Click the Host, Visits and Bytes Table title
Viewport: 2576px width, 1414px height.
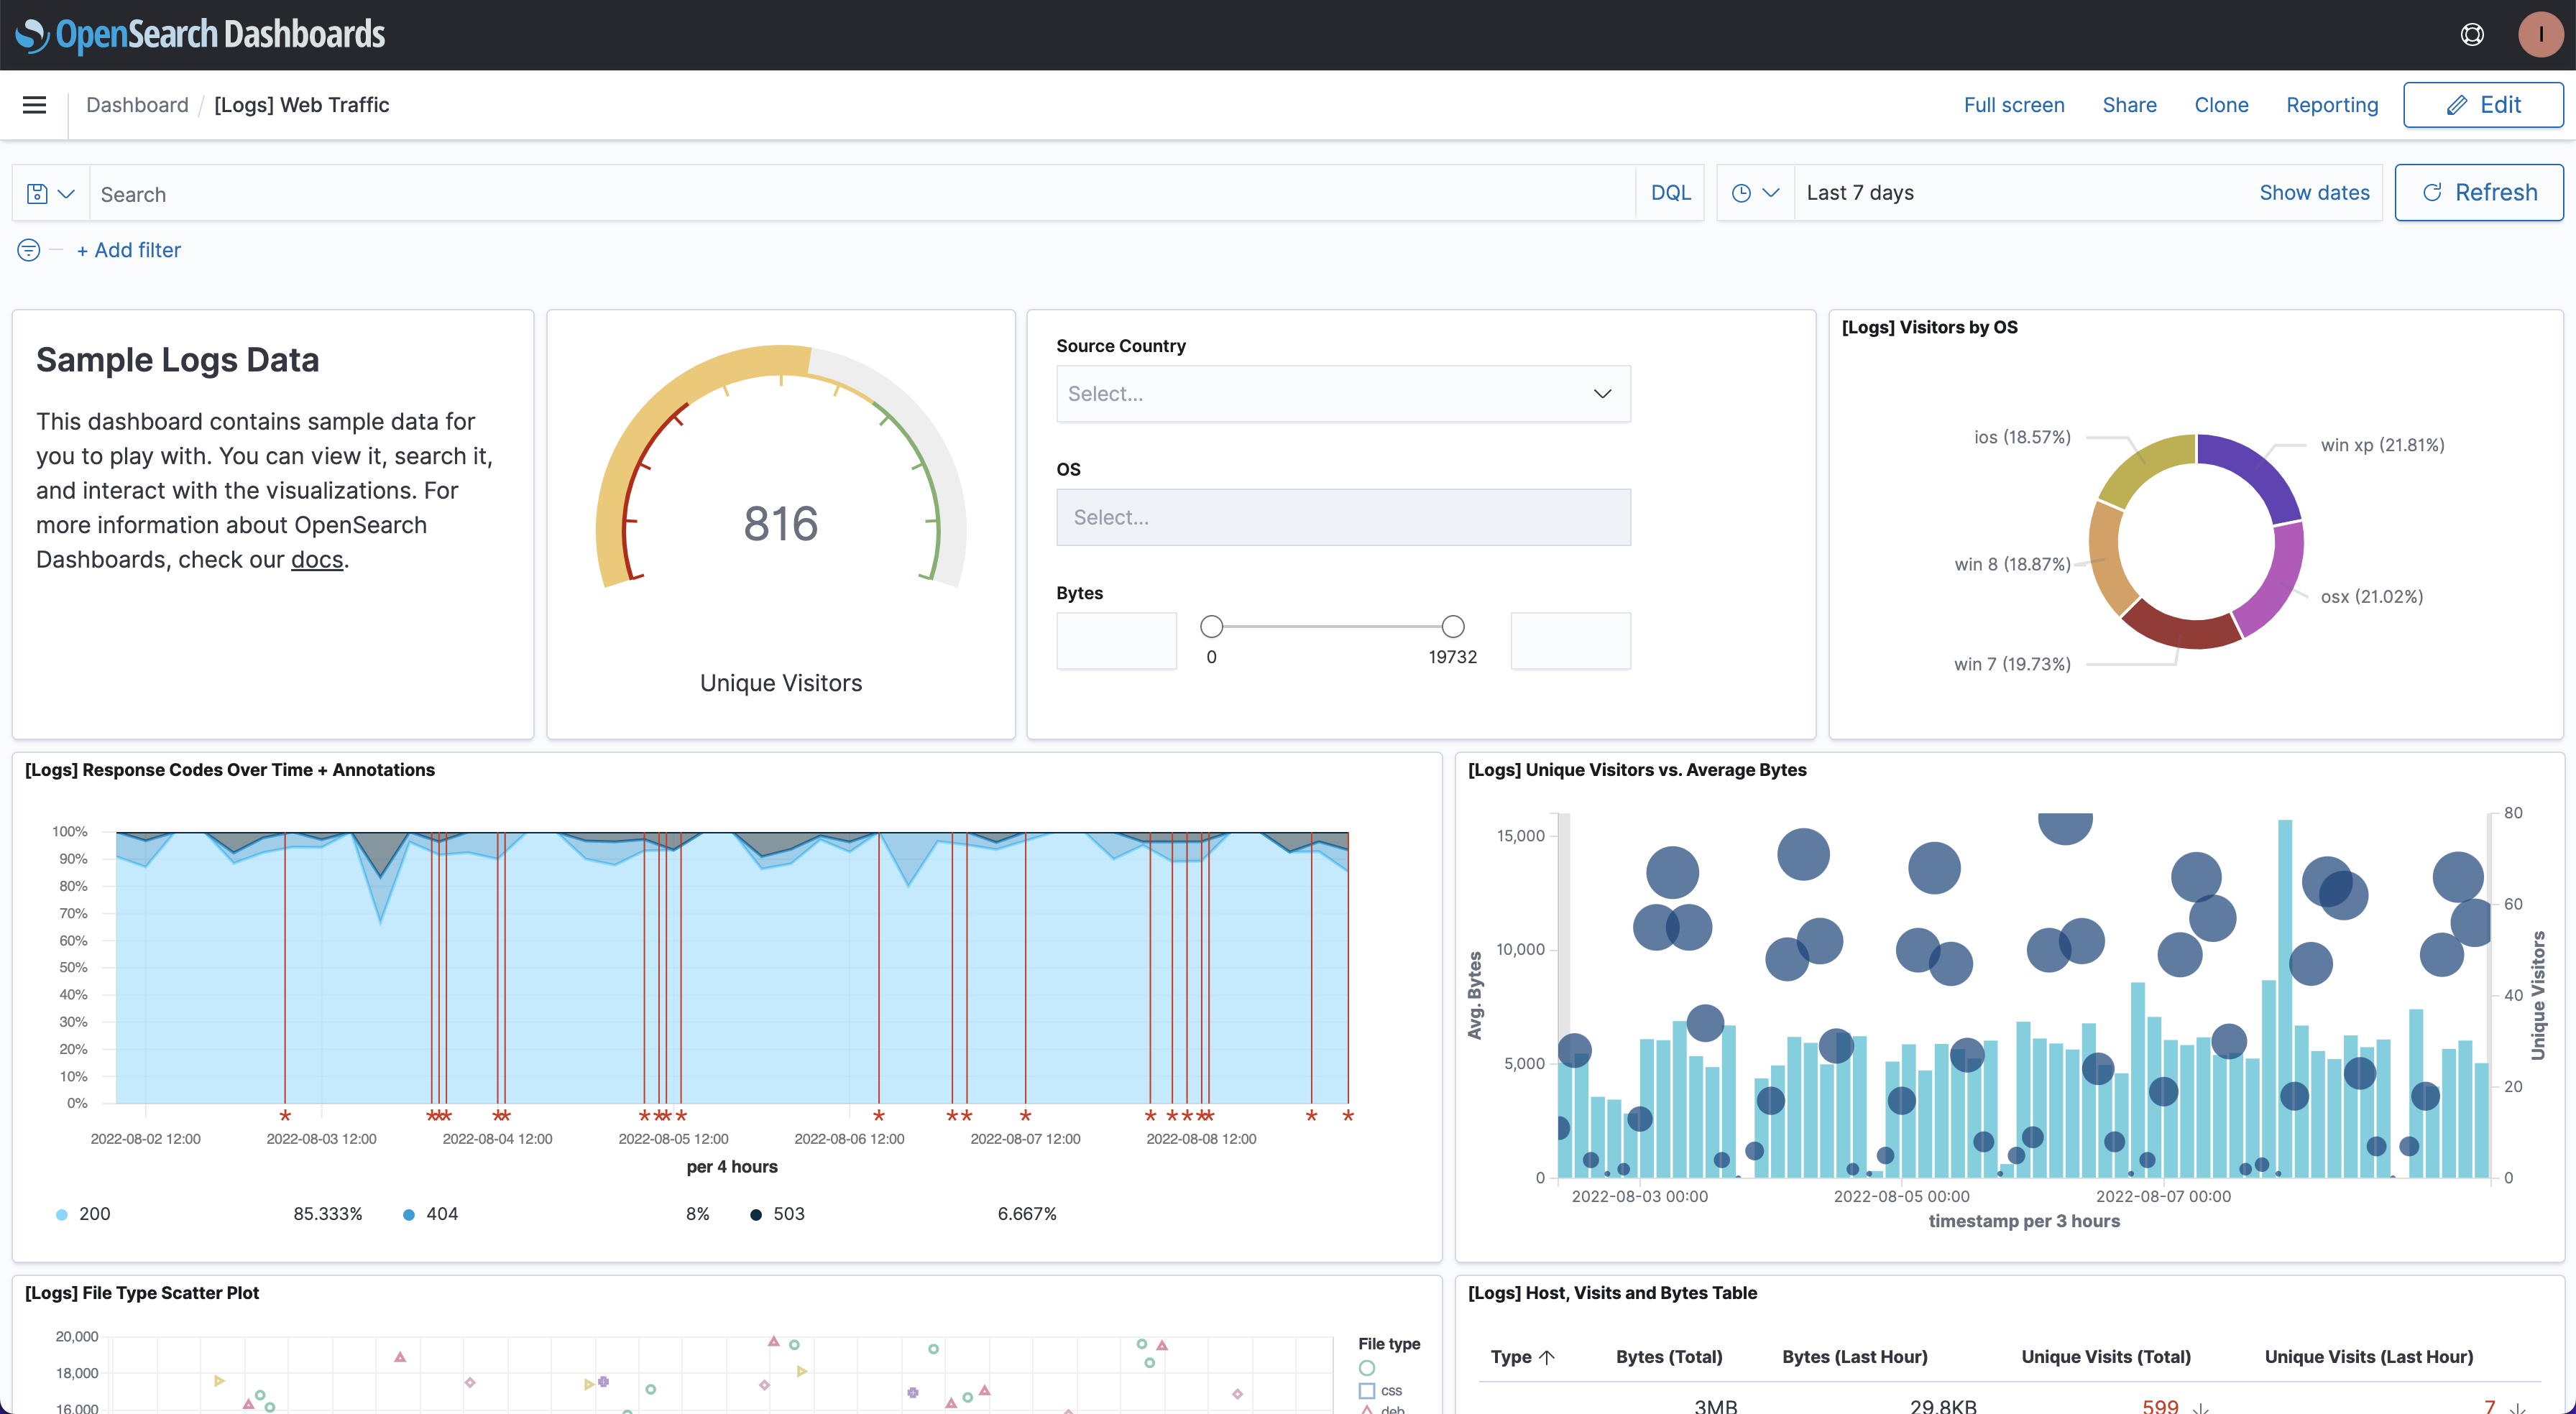(1611, 1293)
